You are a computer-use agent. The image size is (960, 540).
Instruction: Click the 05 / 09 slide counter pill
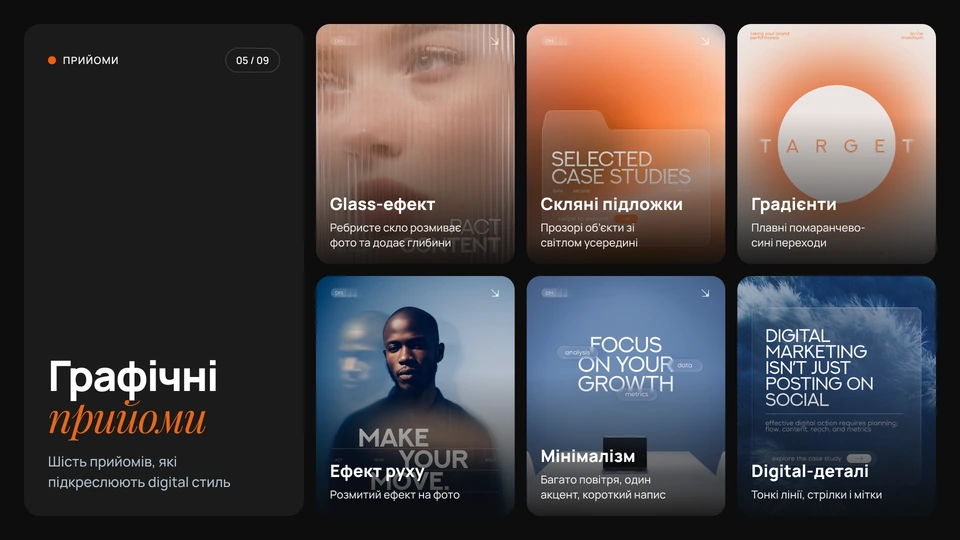(252, 60)
